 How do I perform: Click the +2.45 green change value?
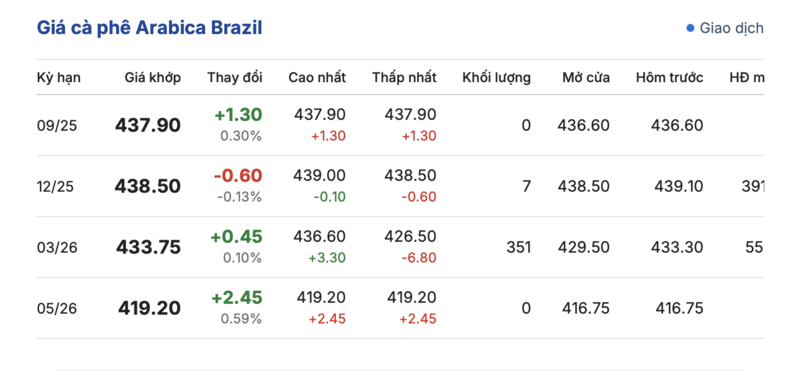pos(237,298)
